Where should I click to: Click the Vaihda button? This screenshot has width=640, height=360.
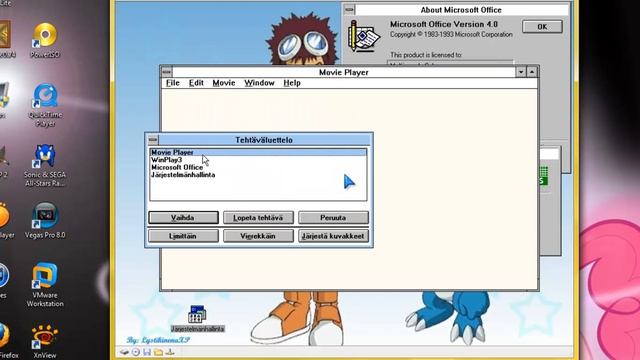coord(183,218)
